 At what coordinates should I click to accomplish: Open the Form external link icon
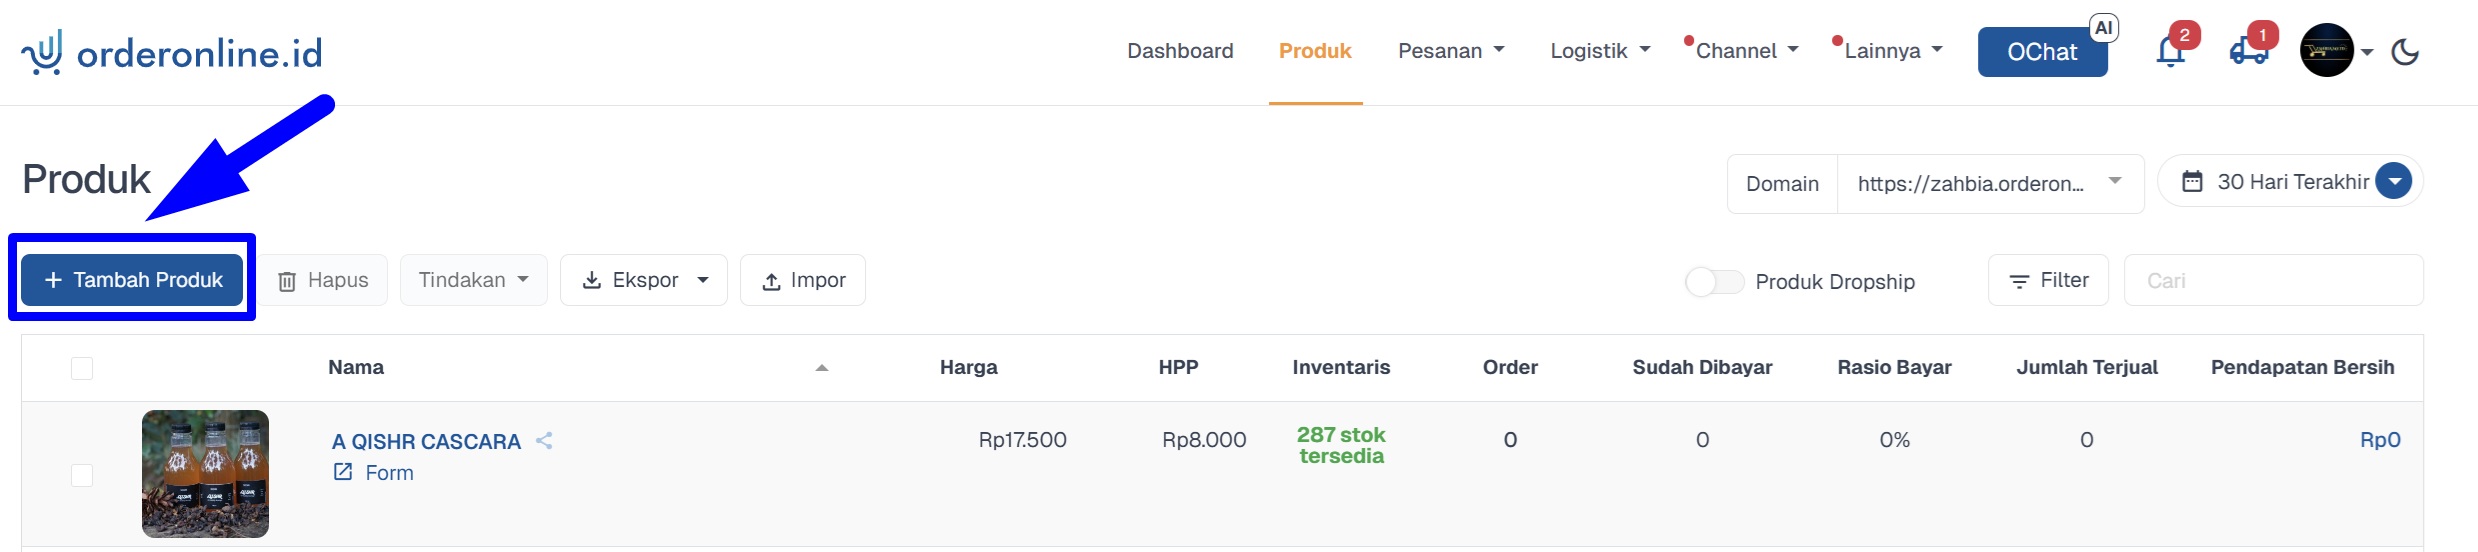click(x=343, y=472)
